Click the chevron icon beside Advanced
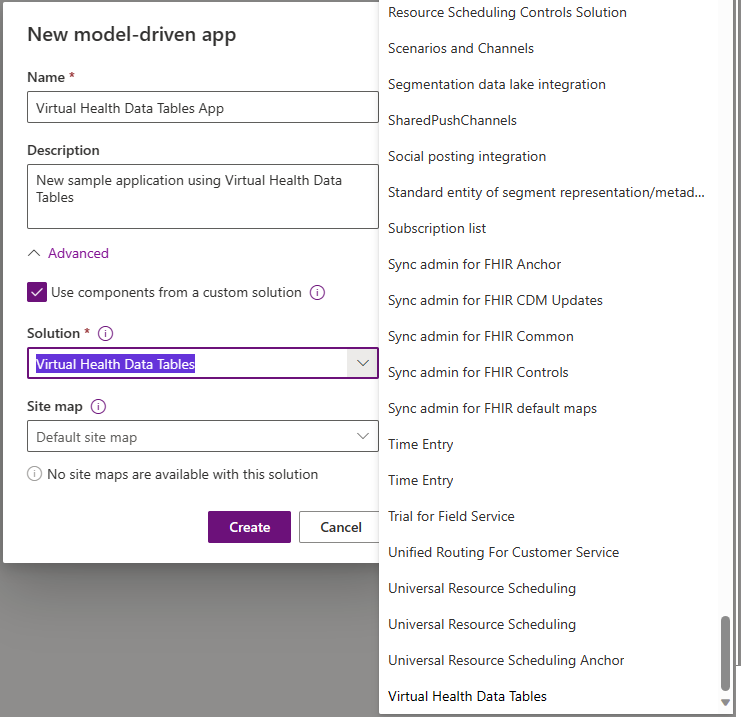The width and height of the screenshot is (741, 717). [x=34, y=253]
